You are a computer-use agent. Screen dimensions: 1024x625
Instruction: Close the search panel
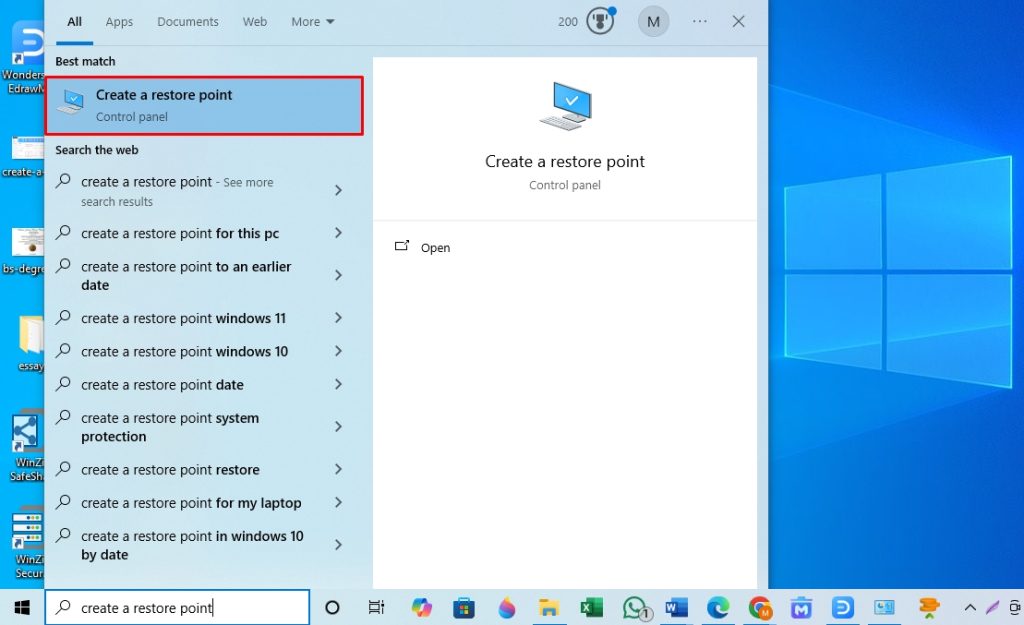coord(739,22)
